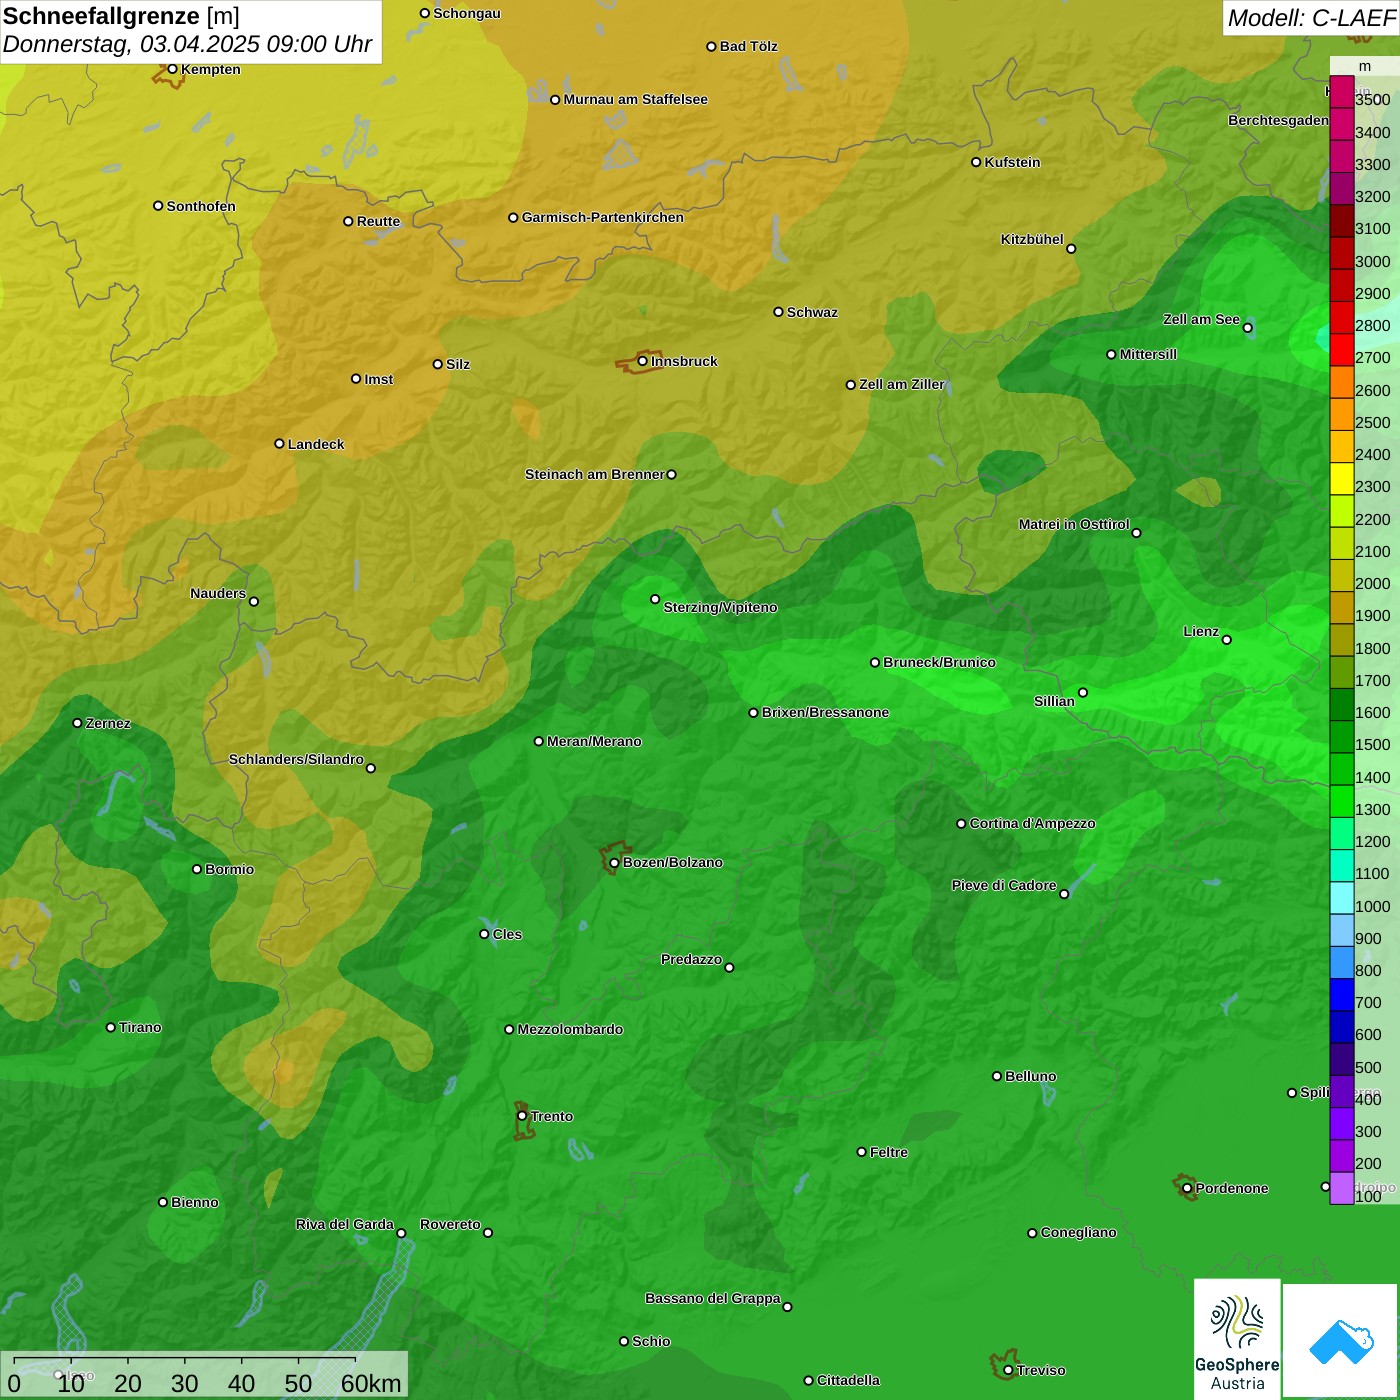1400x1400 pixels.
Task: Click the Schlanders/Silandro label
Action: click(297, 759)
